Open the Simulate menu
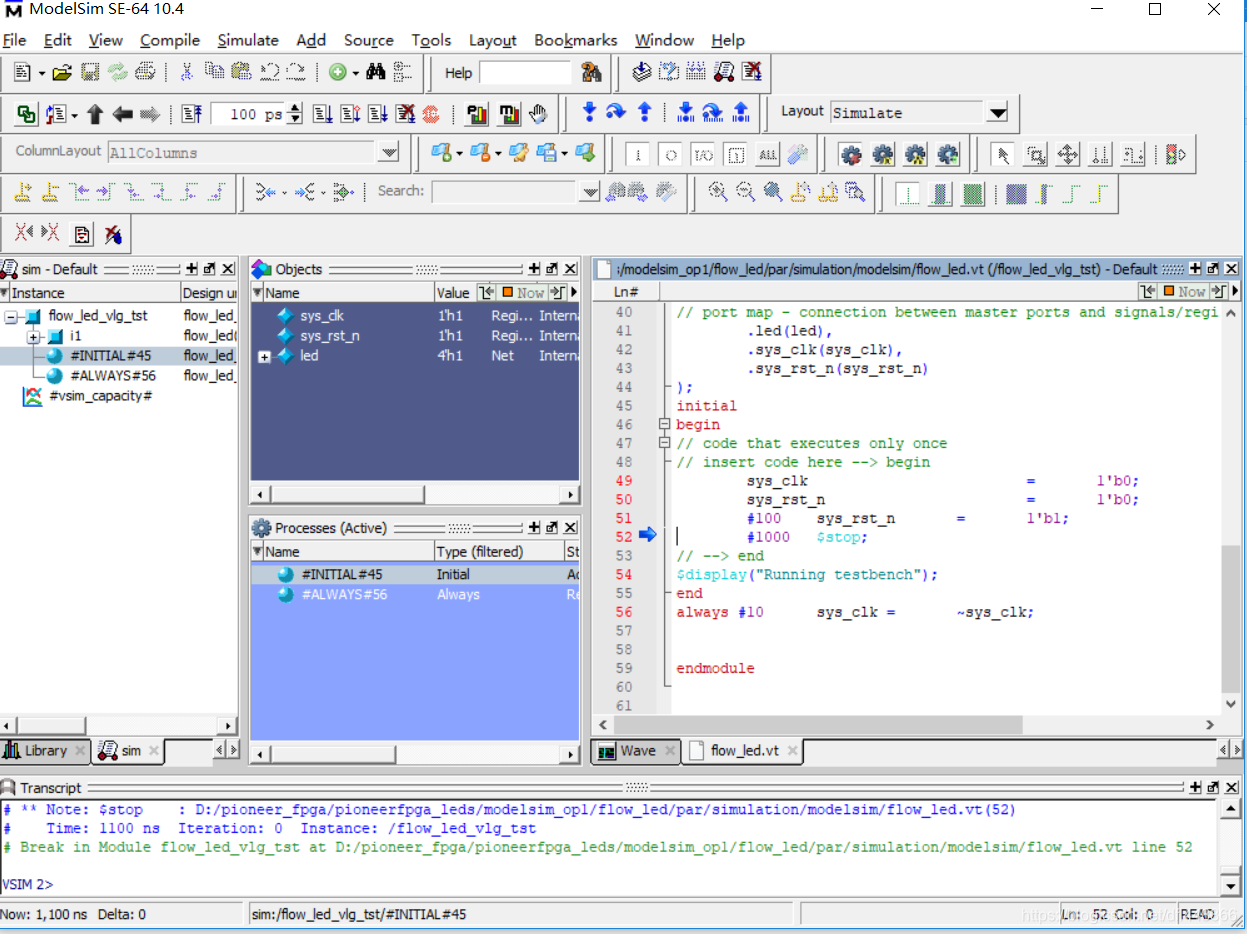 click(248, 40)
